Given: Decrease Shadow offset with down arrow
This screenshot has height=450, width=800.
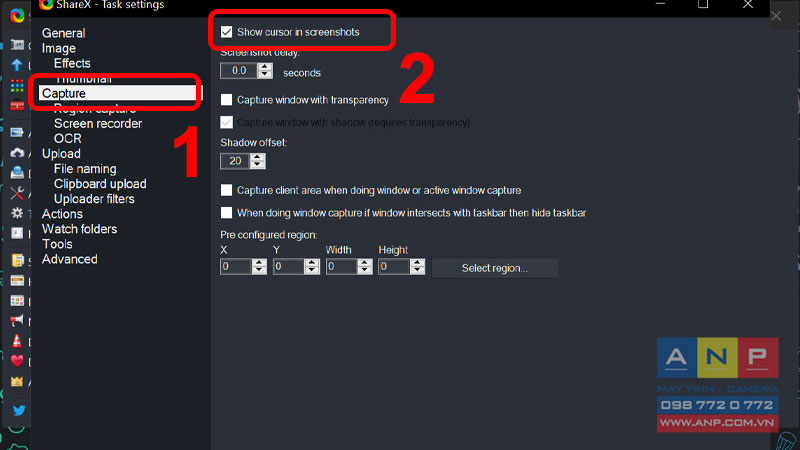Looking at the screenshot, I should [x=258, y=165].
